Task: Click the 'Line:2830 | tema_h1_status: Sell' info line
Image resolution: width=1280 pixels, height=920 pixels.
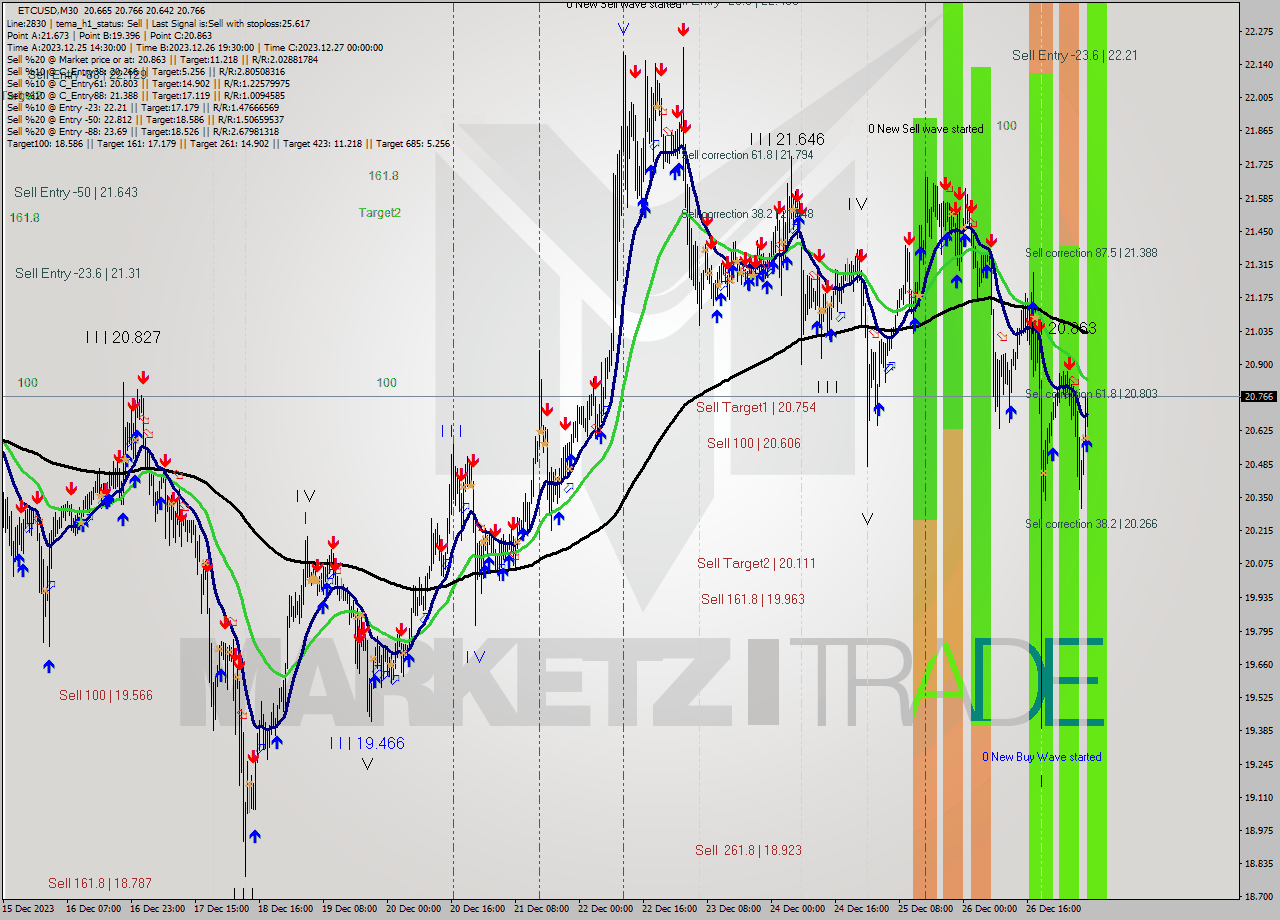Action: [x=158, y=23]
